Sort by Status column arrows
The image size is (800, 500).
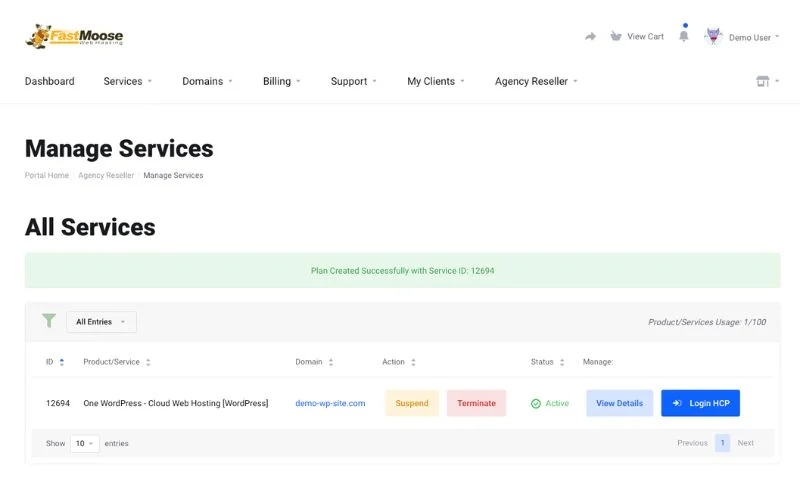pos(562,362)
